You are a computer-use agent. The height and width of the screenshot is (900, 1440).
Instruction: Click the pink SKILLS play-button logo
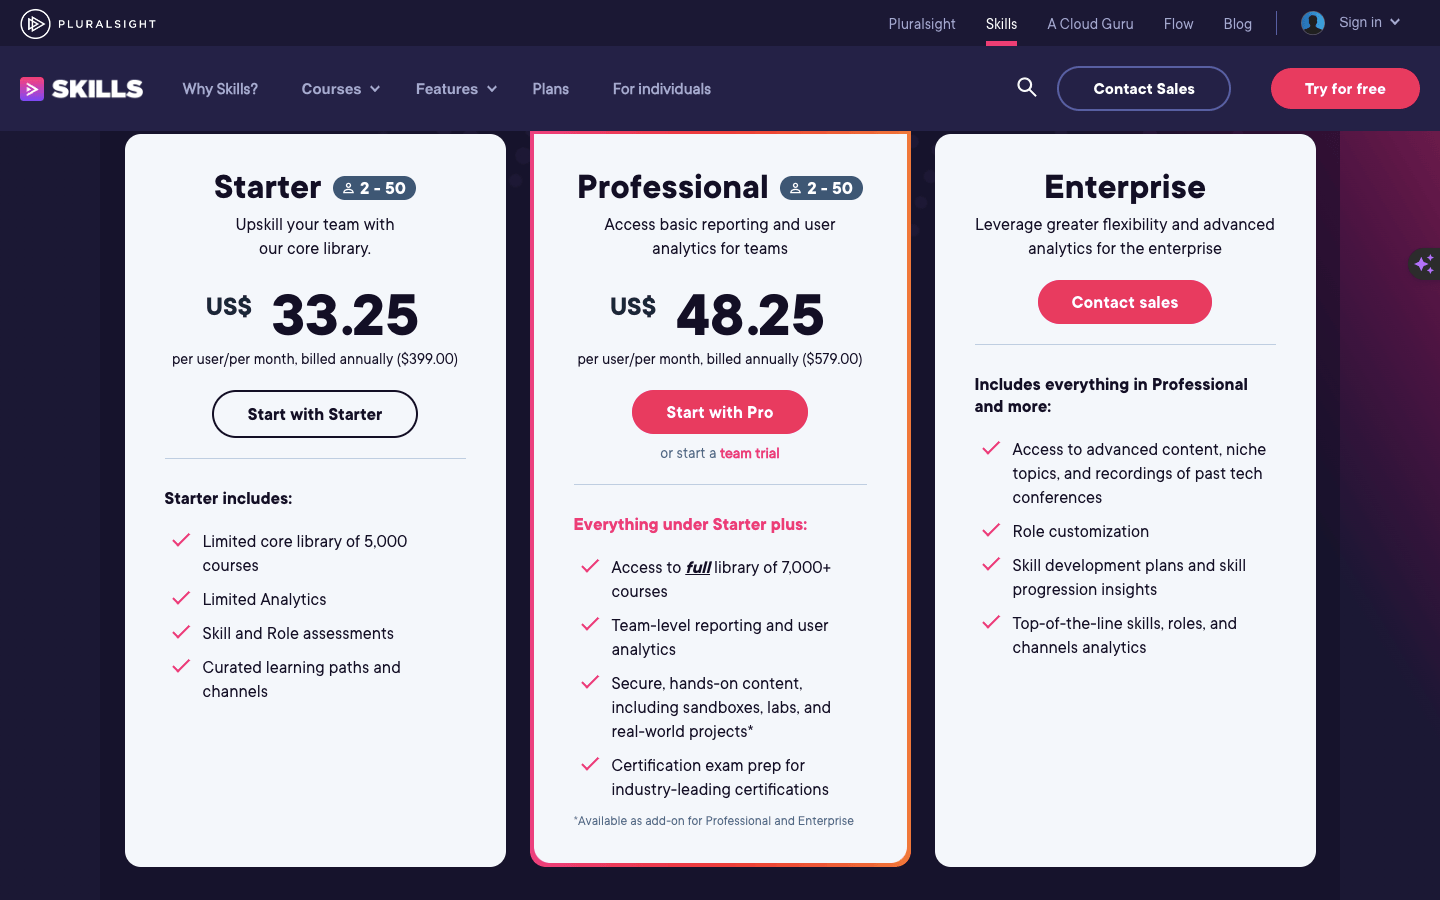pyautogui.click(x=31, y=89)
